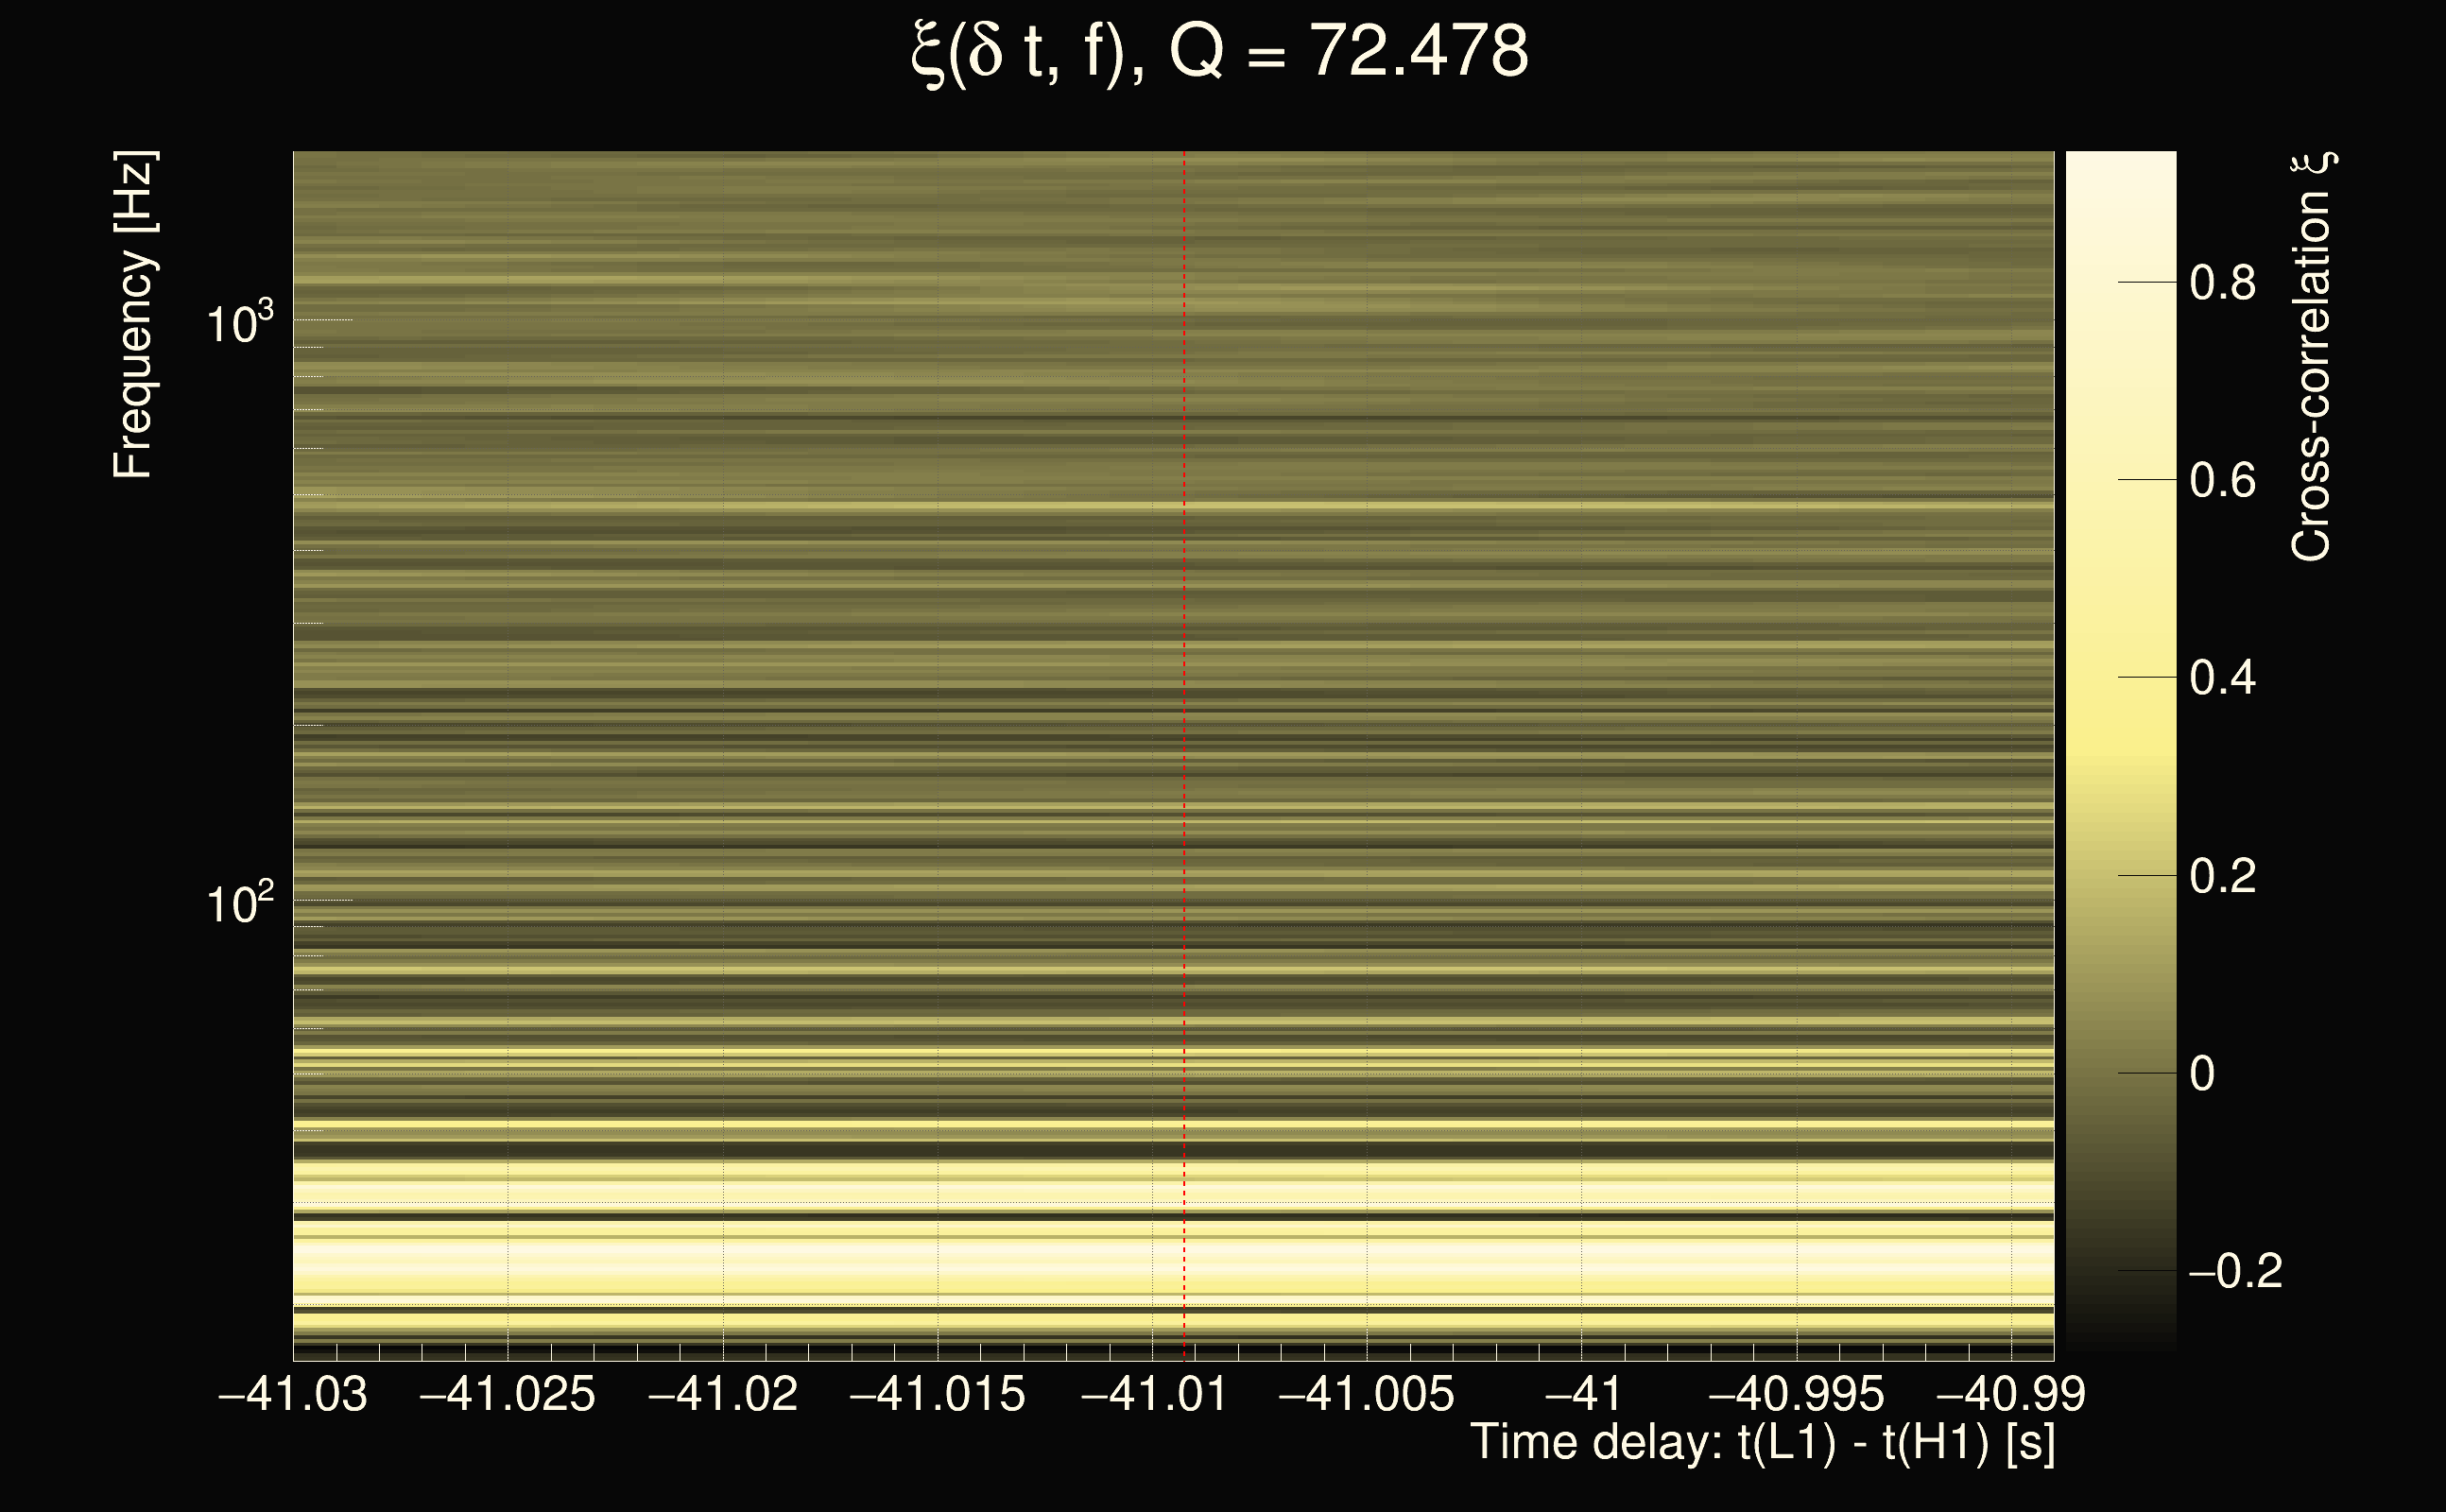Click the Time delay t(L1) - t(H1) axis label
The image size is (2446, 1512).
(1762, 1443)
